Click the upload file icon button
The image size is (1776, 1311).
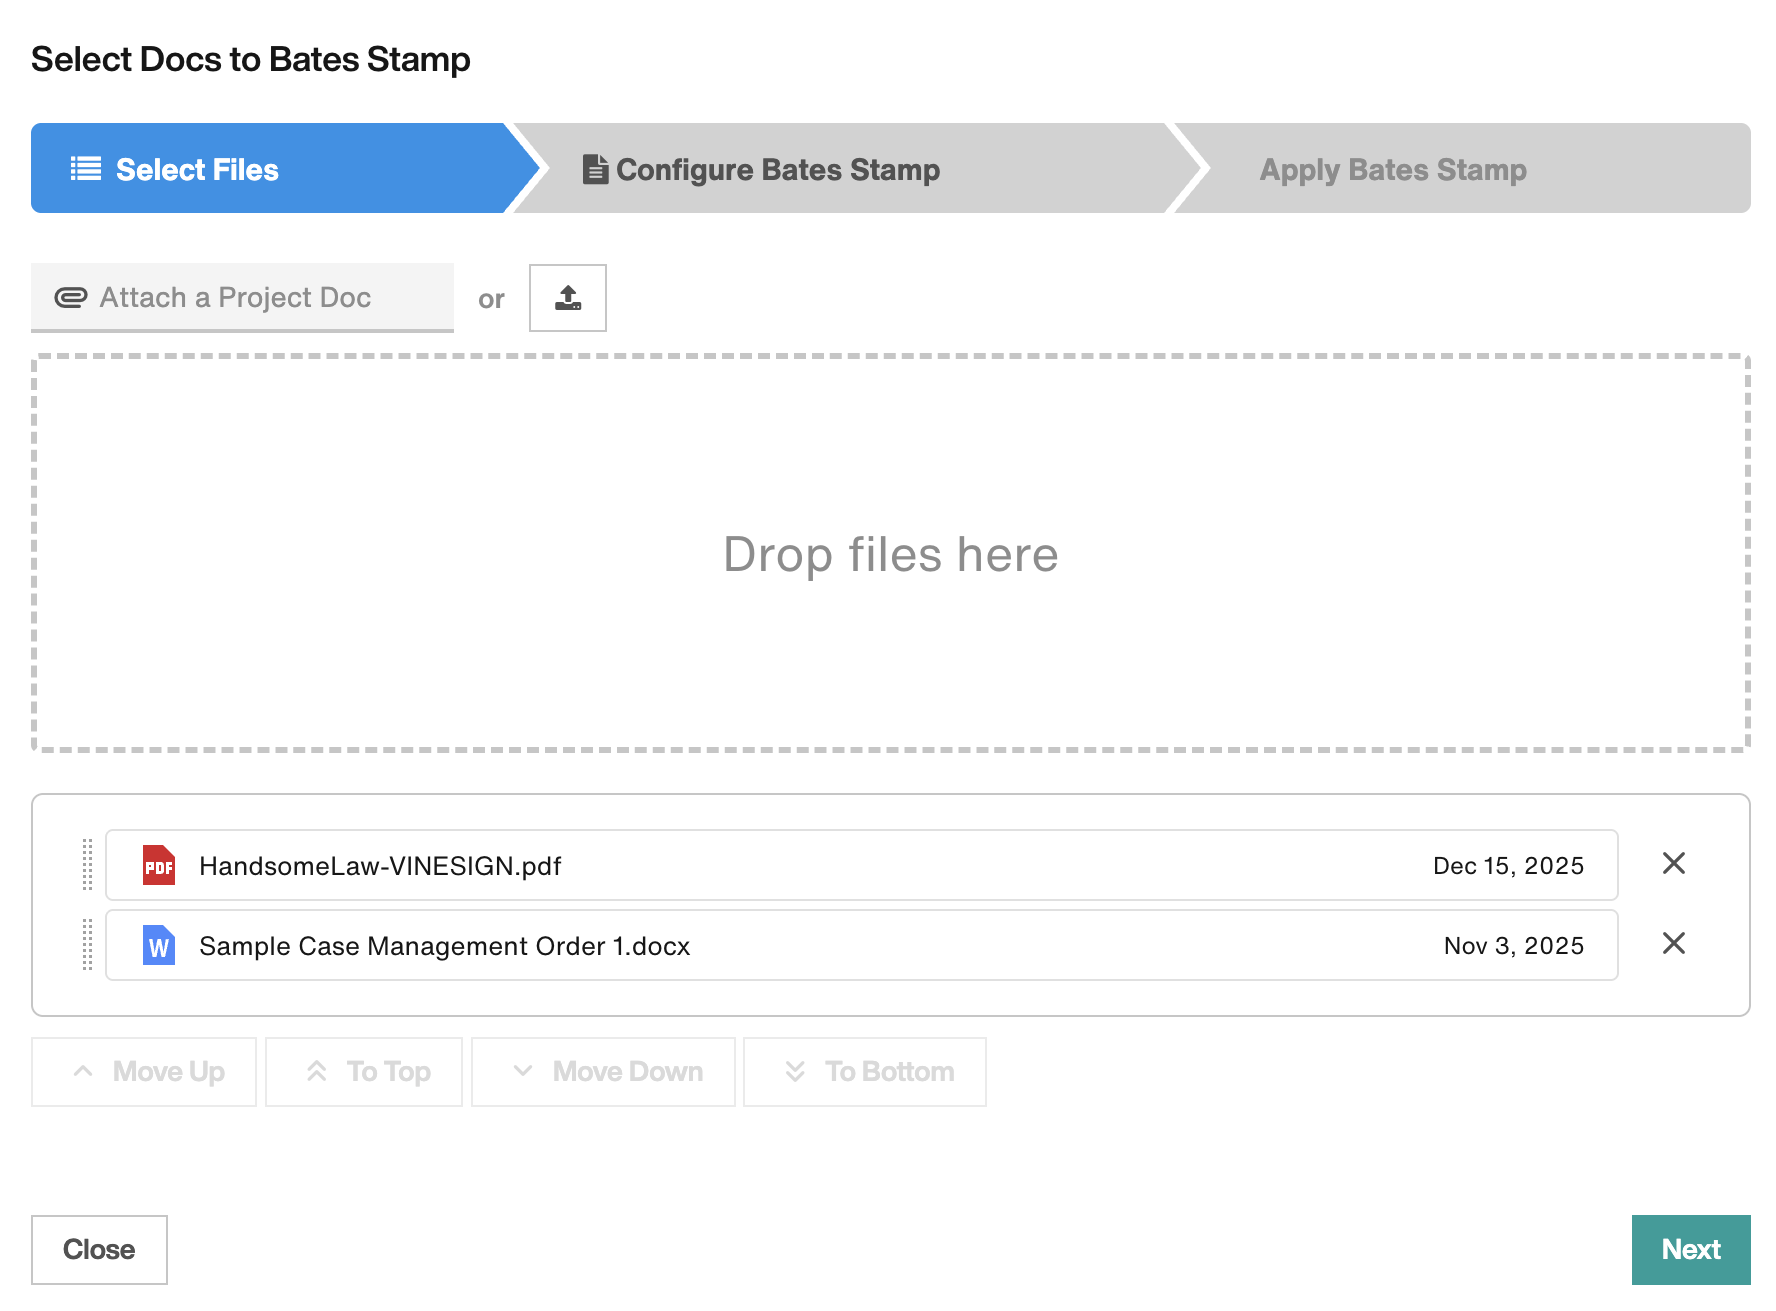[x=567, y=298]
